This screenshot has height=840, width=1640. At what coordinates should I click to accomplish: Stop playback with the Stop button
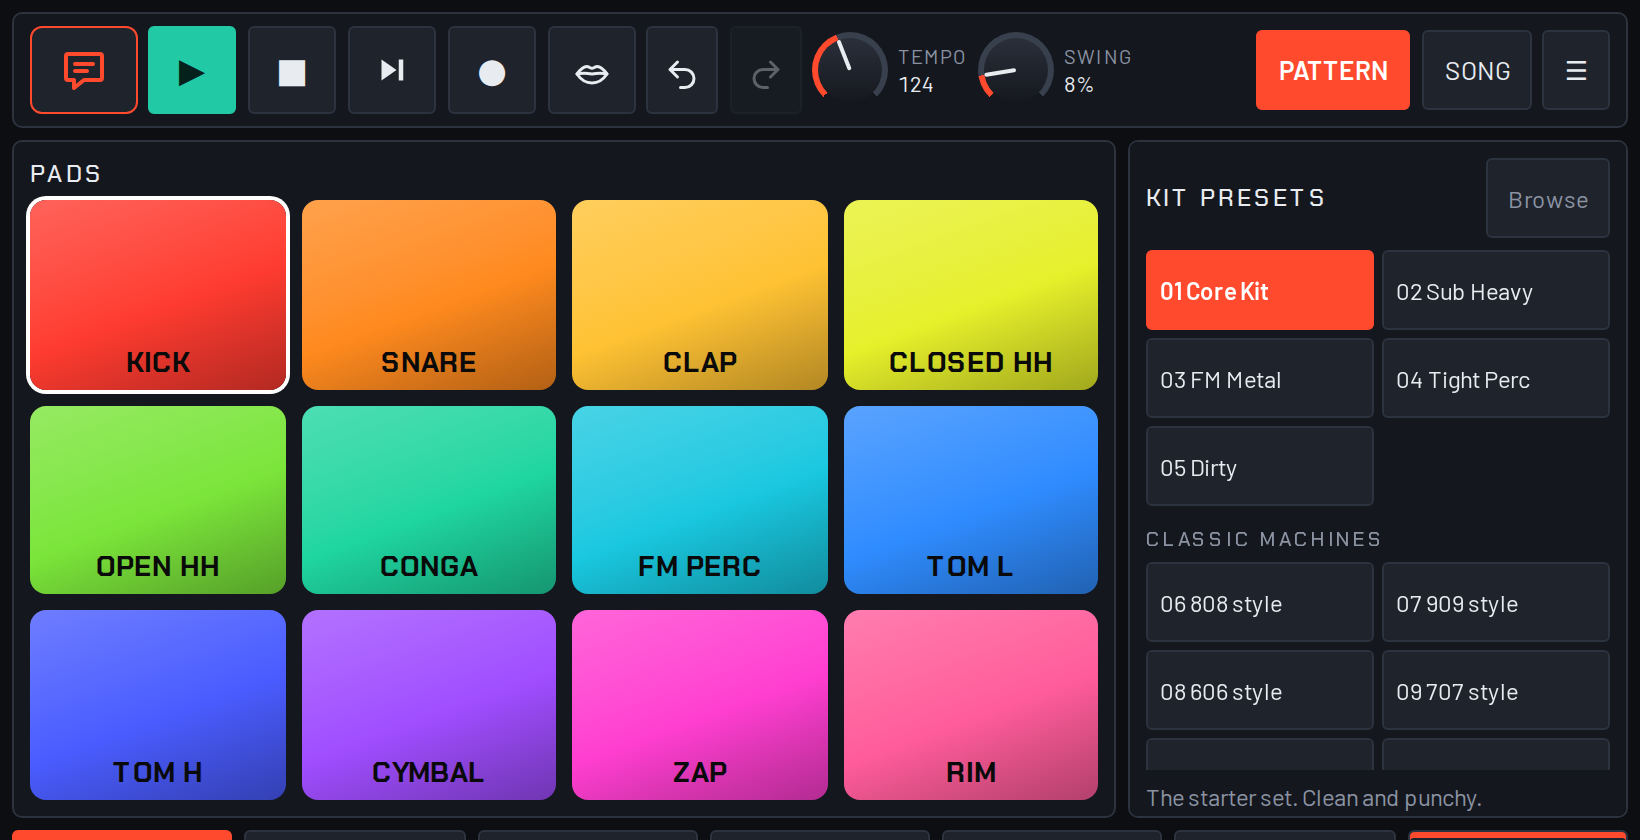pyautogui.click(x=292, y=70)
